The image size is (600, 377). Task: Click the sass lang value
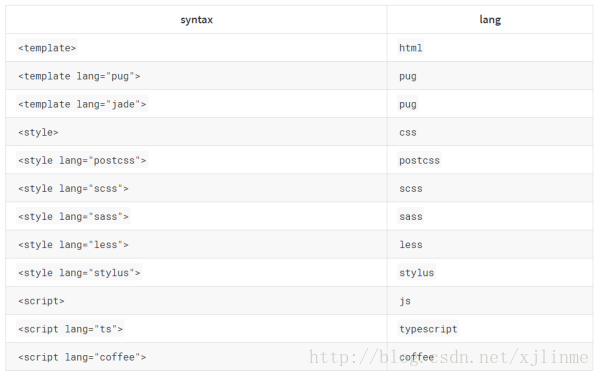pyautogui.click(x=411, y=217)
